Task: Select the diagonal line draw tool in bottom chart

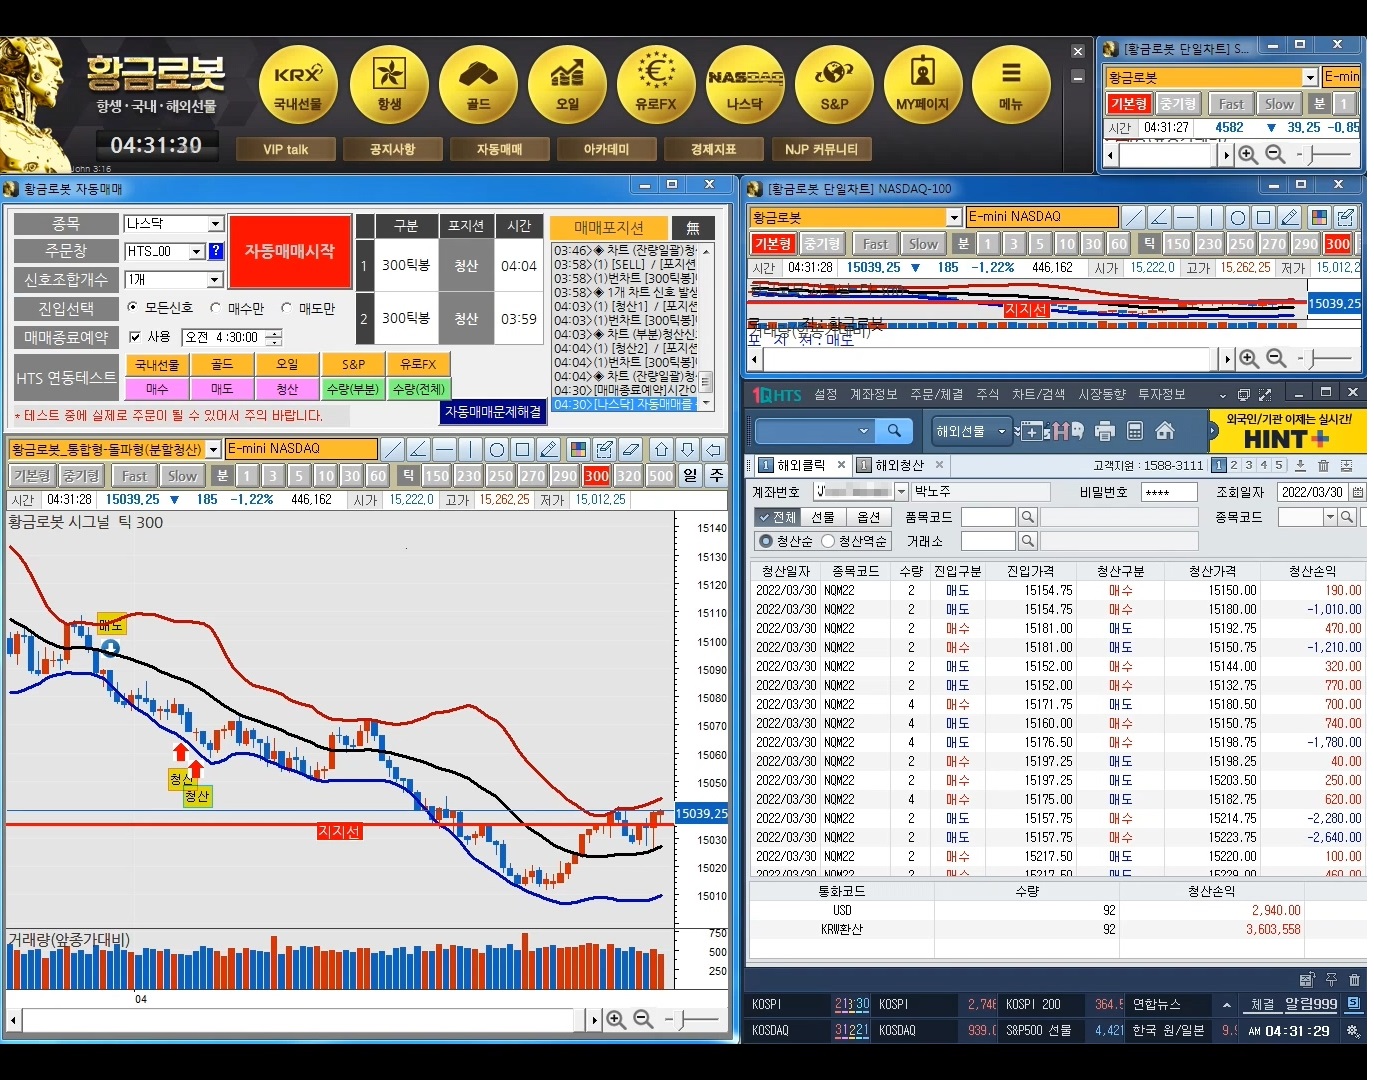Action: [393, 449]
